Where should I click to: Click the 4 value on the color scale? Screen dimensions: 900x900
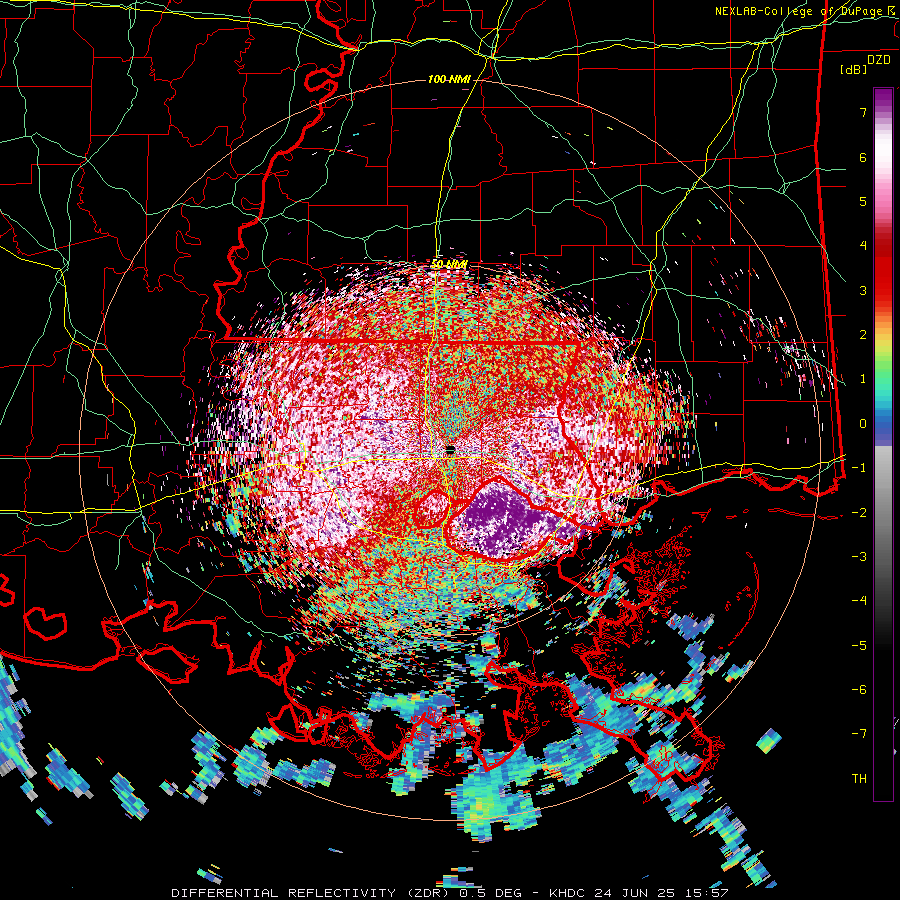[x=863, y=246]
